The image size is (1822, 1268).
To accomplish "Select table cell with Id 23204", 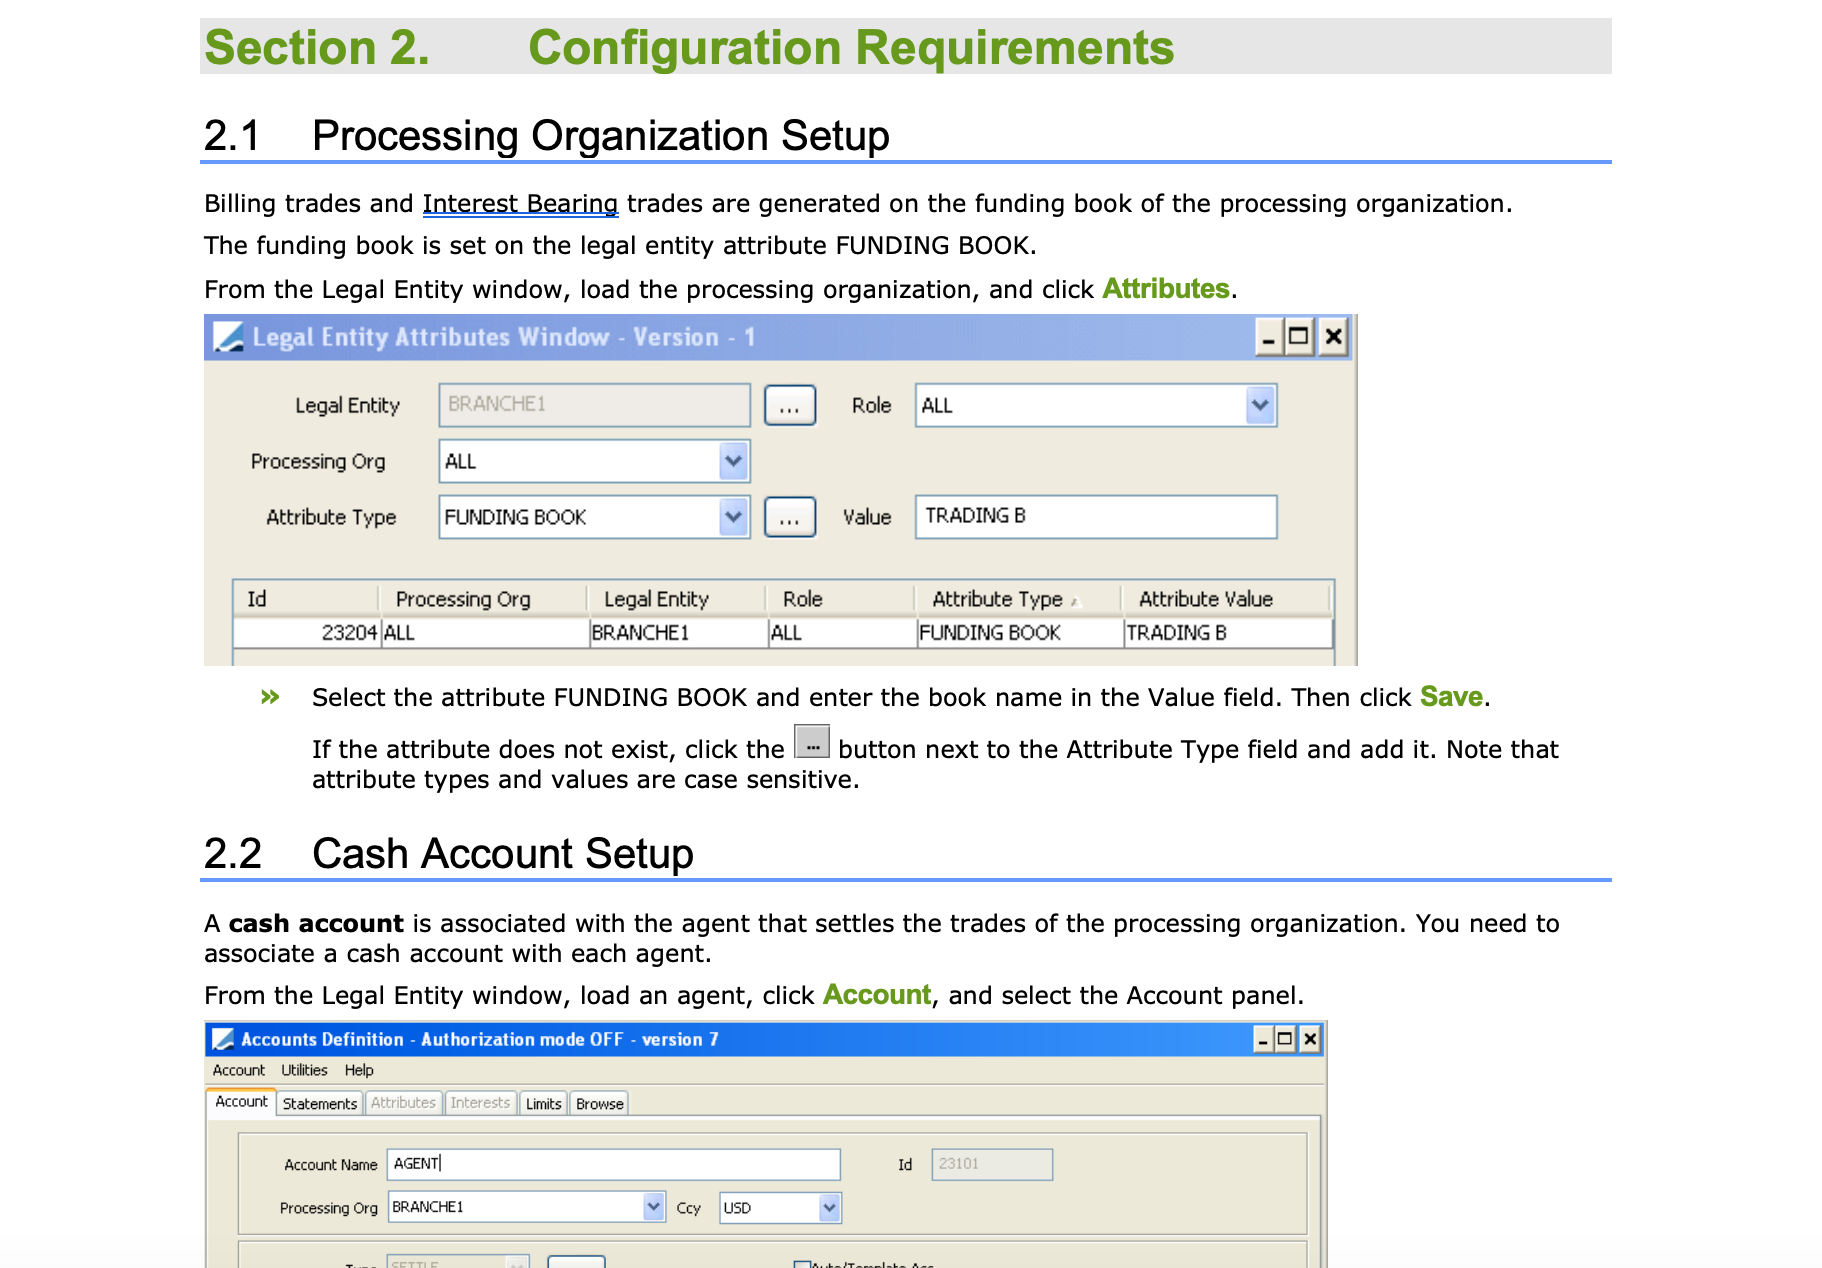I will (307, 633).
